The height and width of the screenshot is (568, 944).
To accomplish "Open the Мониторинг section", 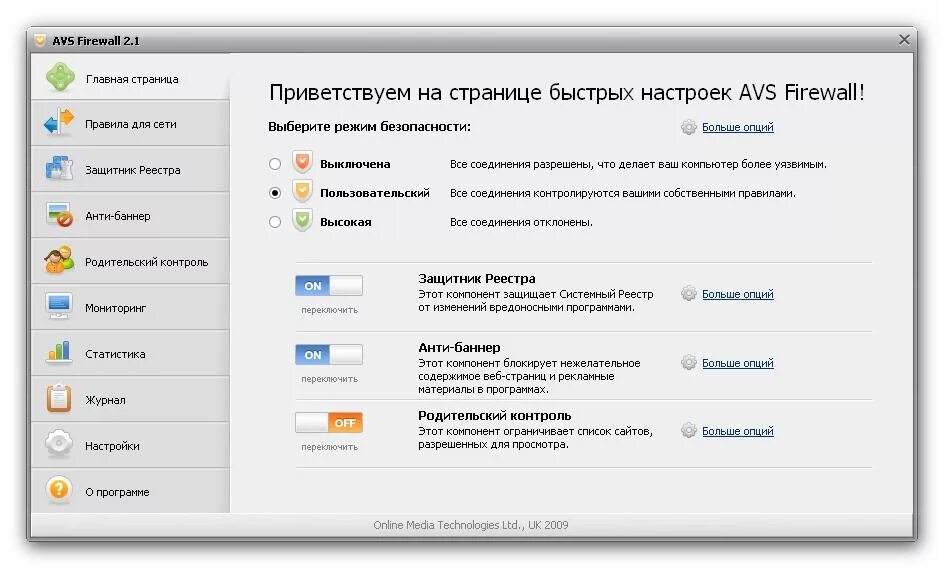I will click(130, 307).
